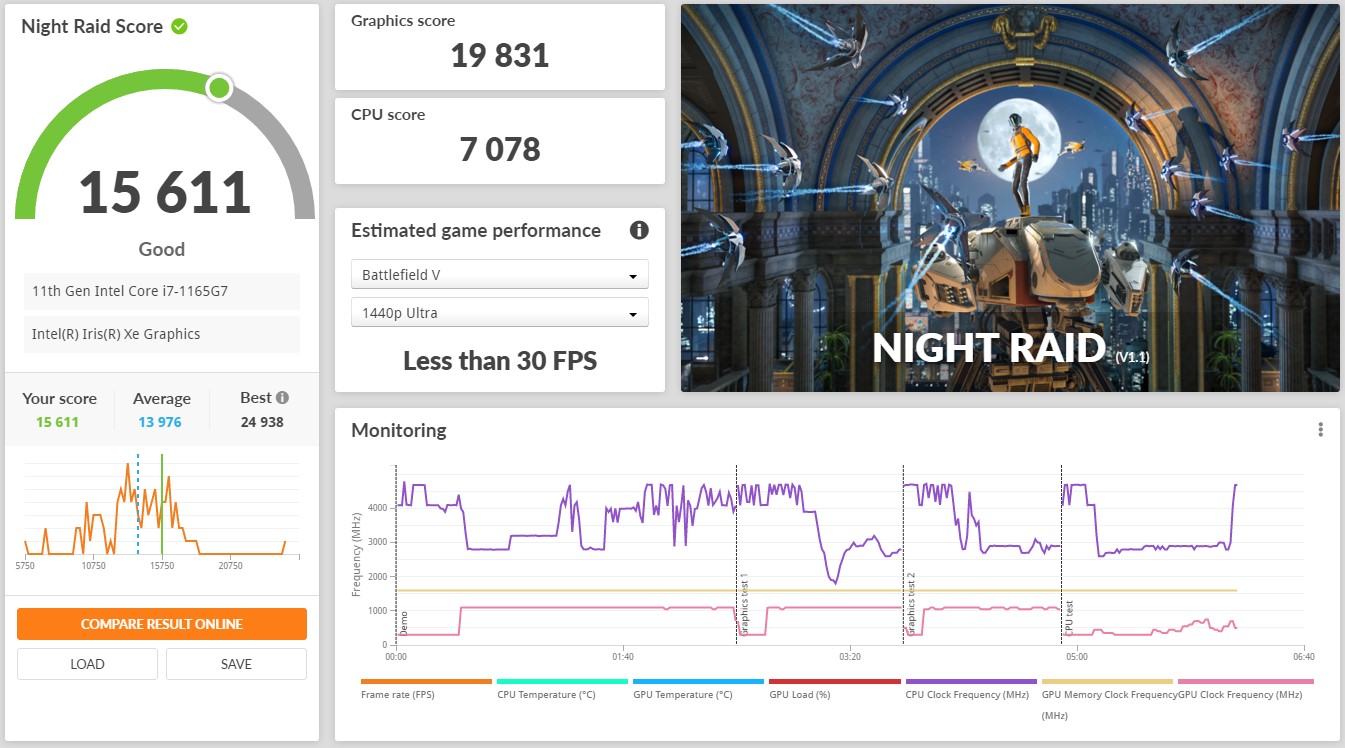Click the SAVE button
The width and height of the screenshot is (1345, 748).
[x=236, y=664]
